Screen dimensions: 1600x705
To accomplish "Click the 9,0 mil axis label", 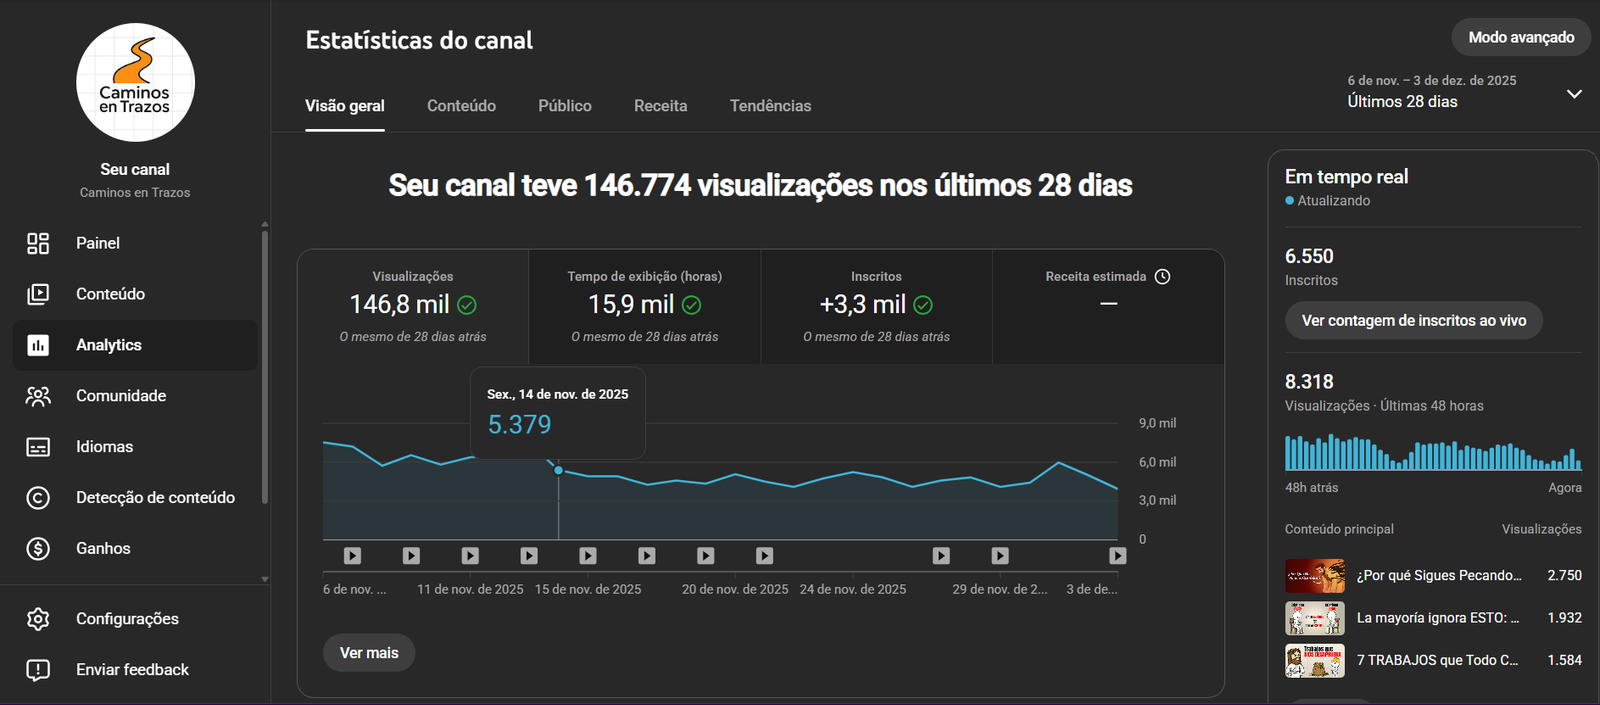I will 1157,424.
